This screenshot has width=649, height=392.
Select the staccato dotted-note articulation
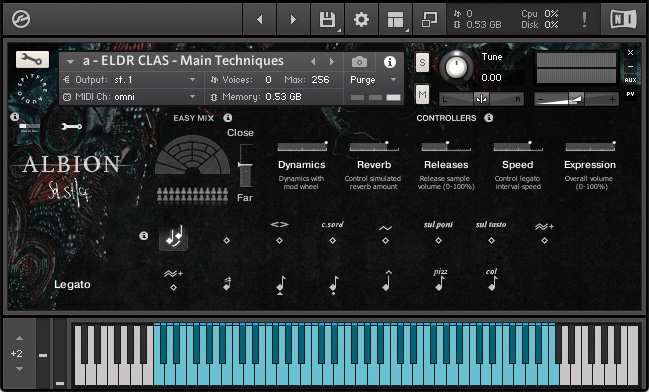(334, 285)
